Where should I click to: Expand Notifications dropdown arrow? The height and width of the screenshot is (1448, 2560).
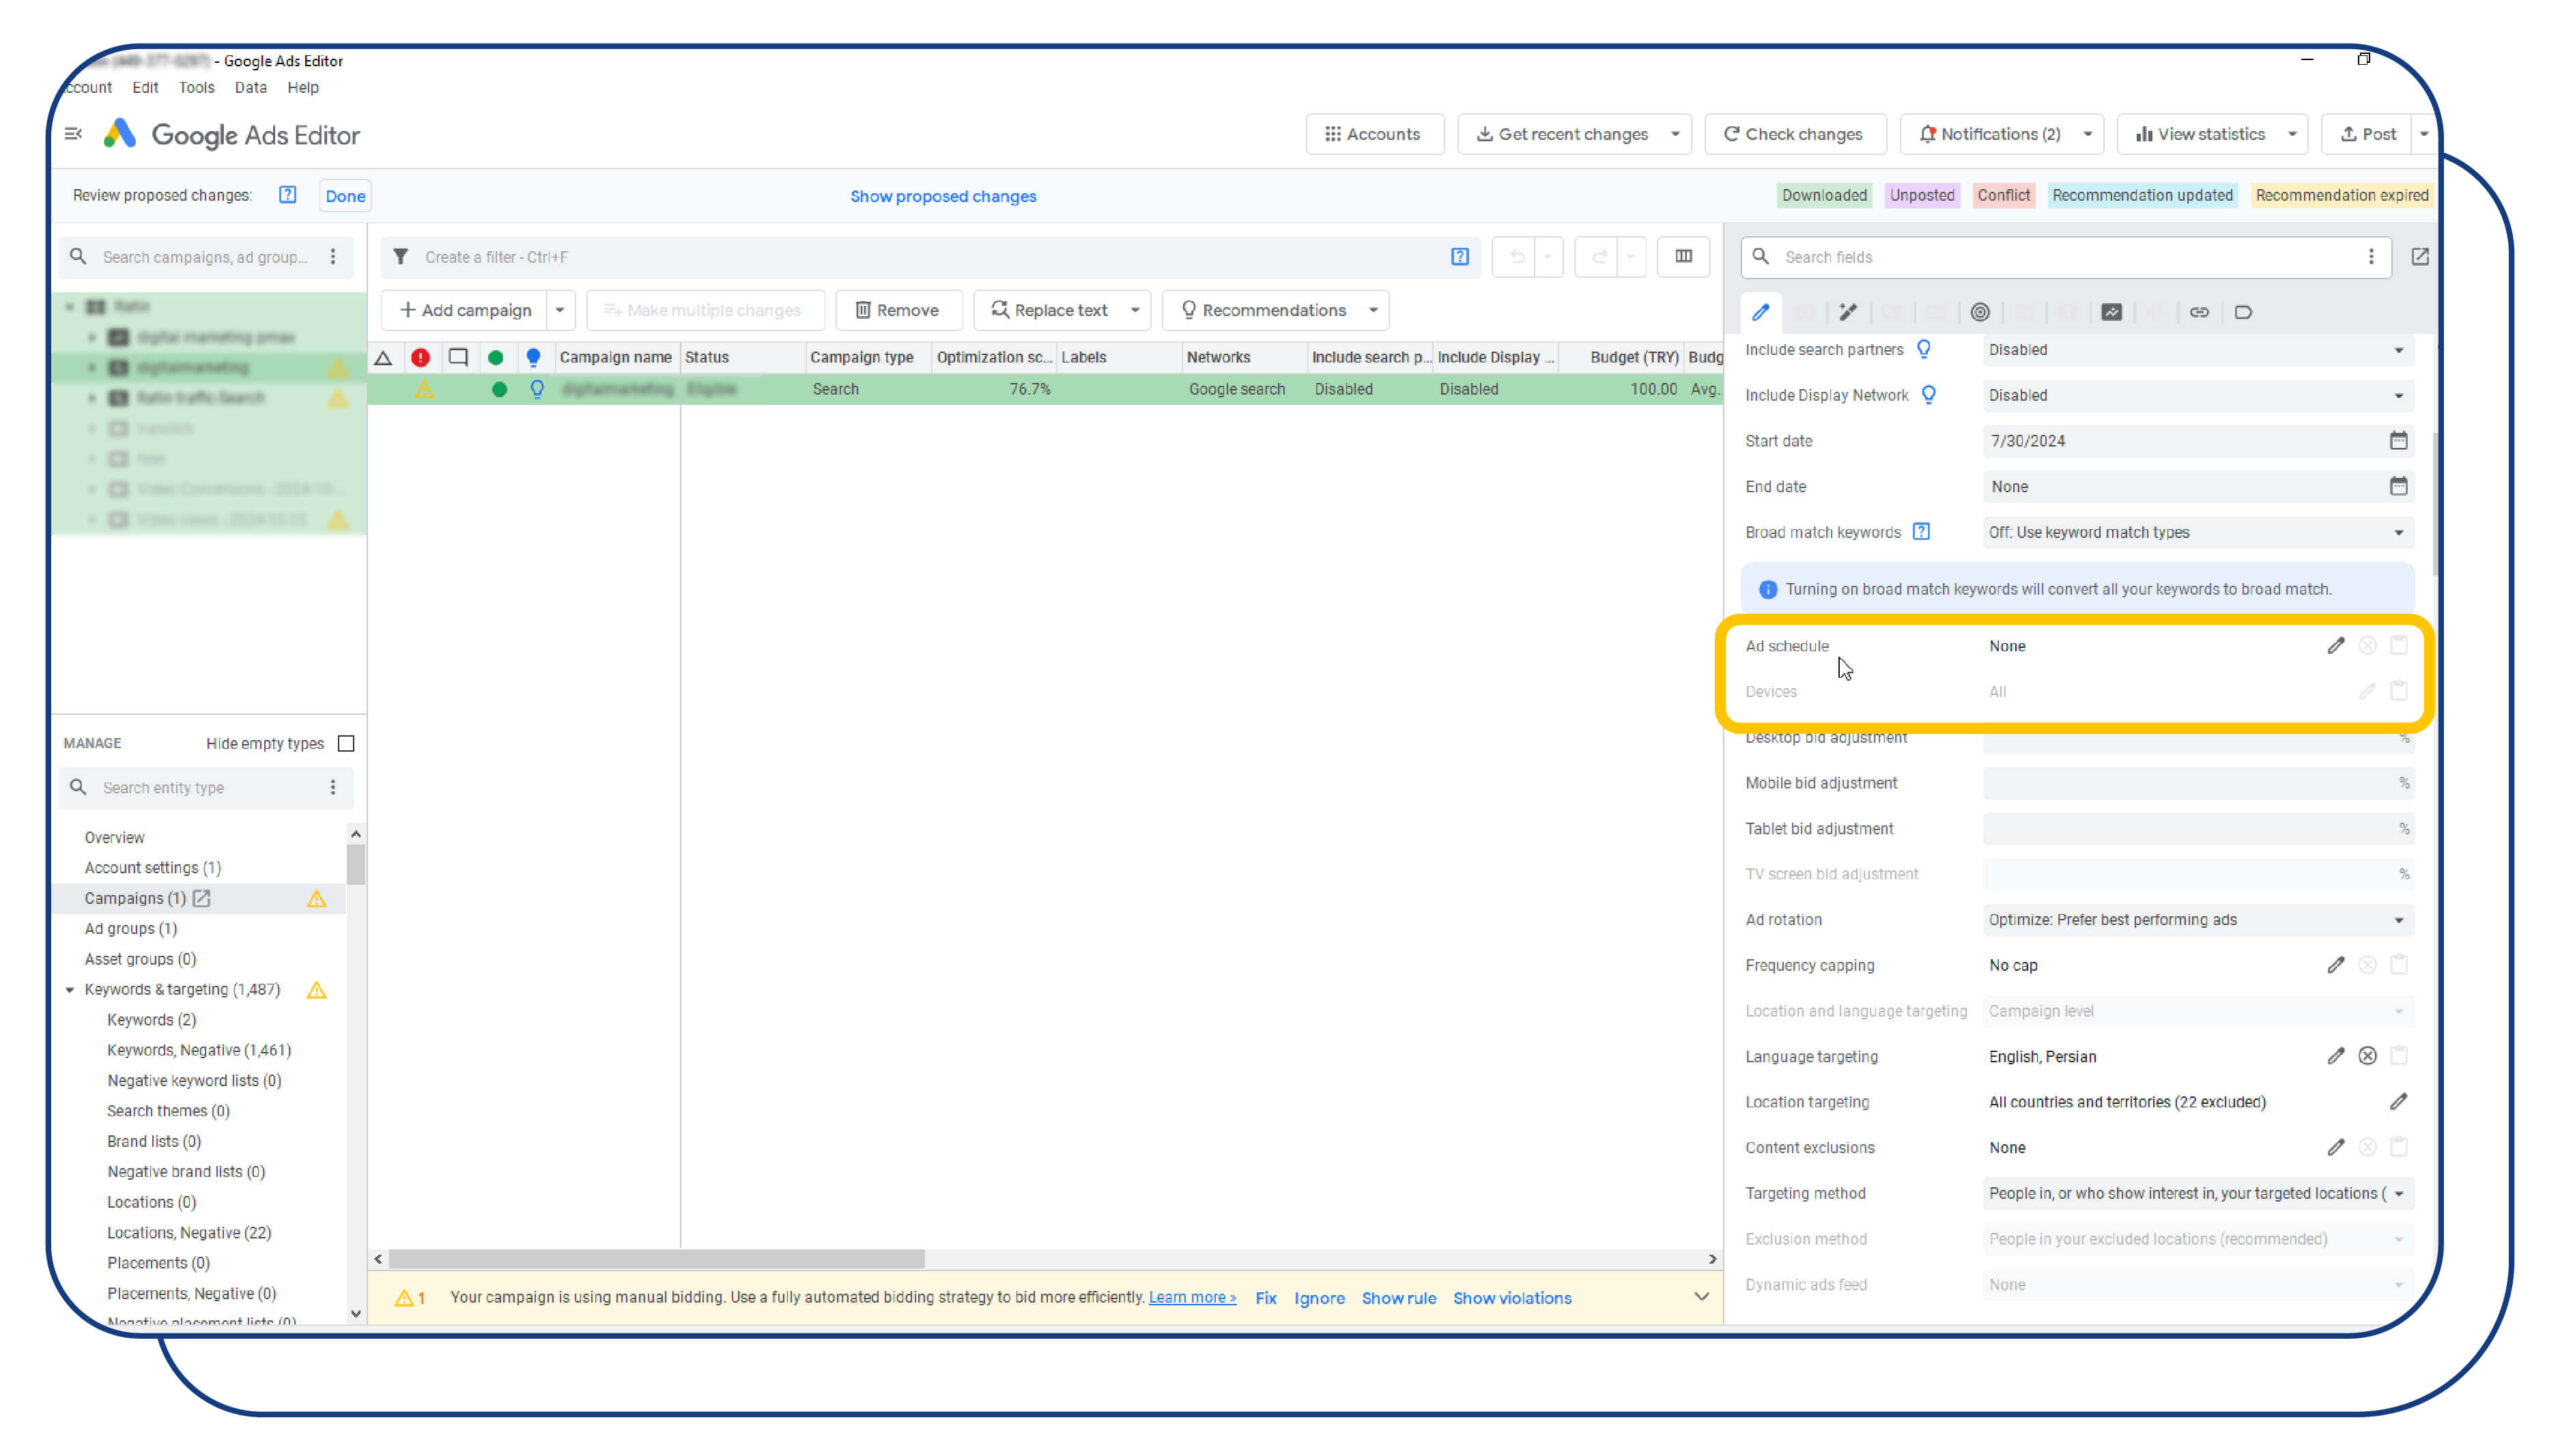[2088, 134]
